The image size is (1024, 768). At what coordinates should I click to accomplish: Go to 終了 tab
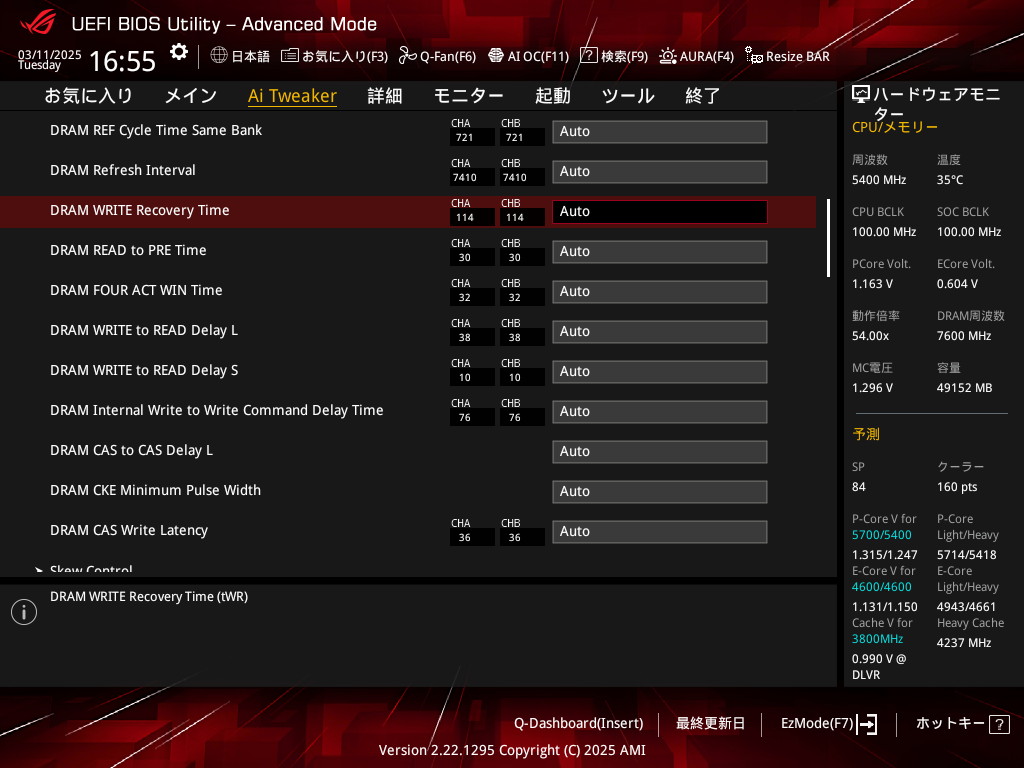point(702,96)
